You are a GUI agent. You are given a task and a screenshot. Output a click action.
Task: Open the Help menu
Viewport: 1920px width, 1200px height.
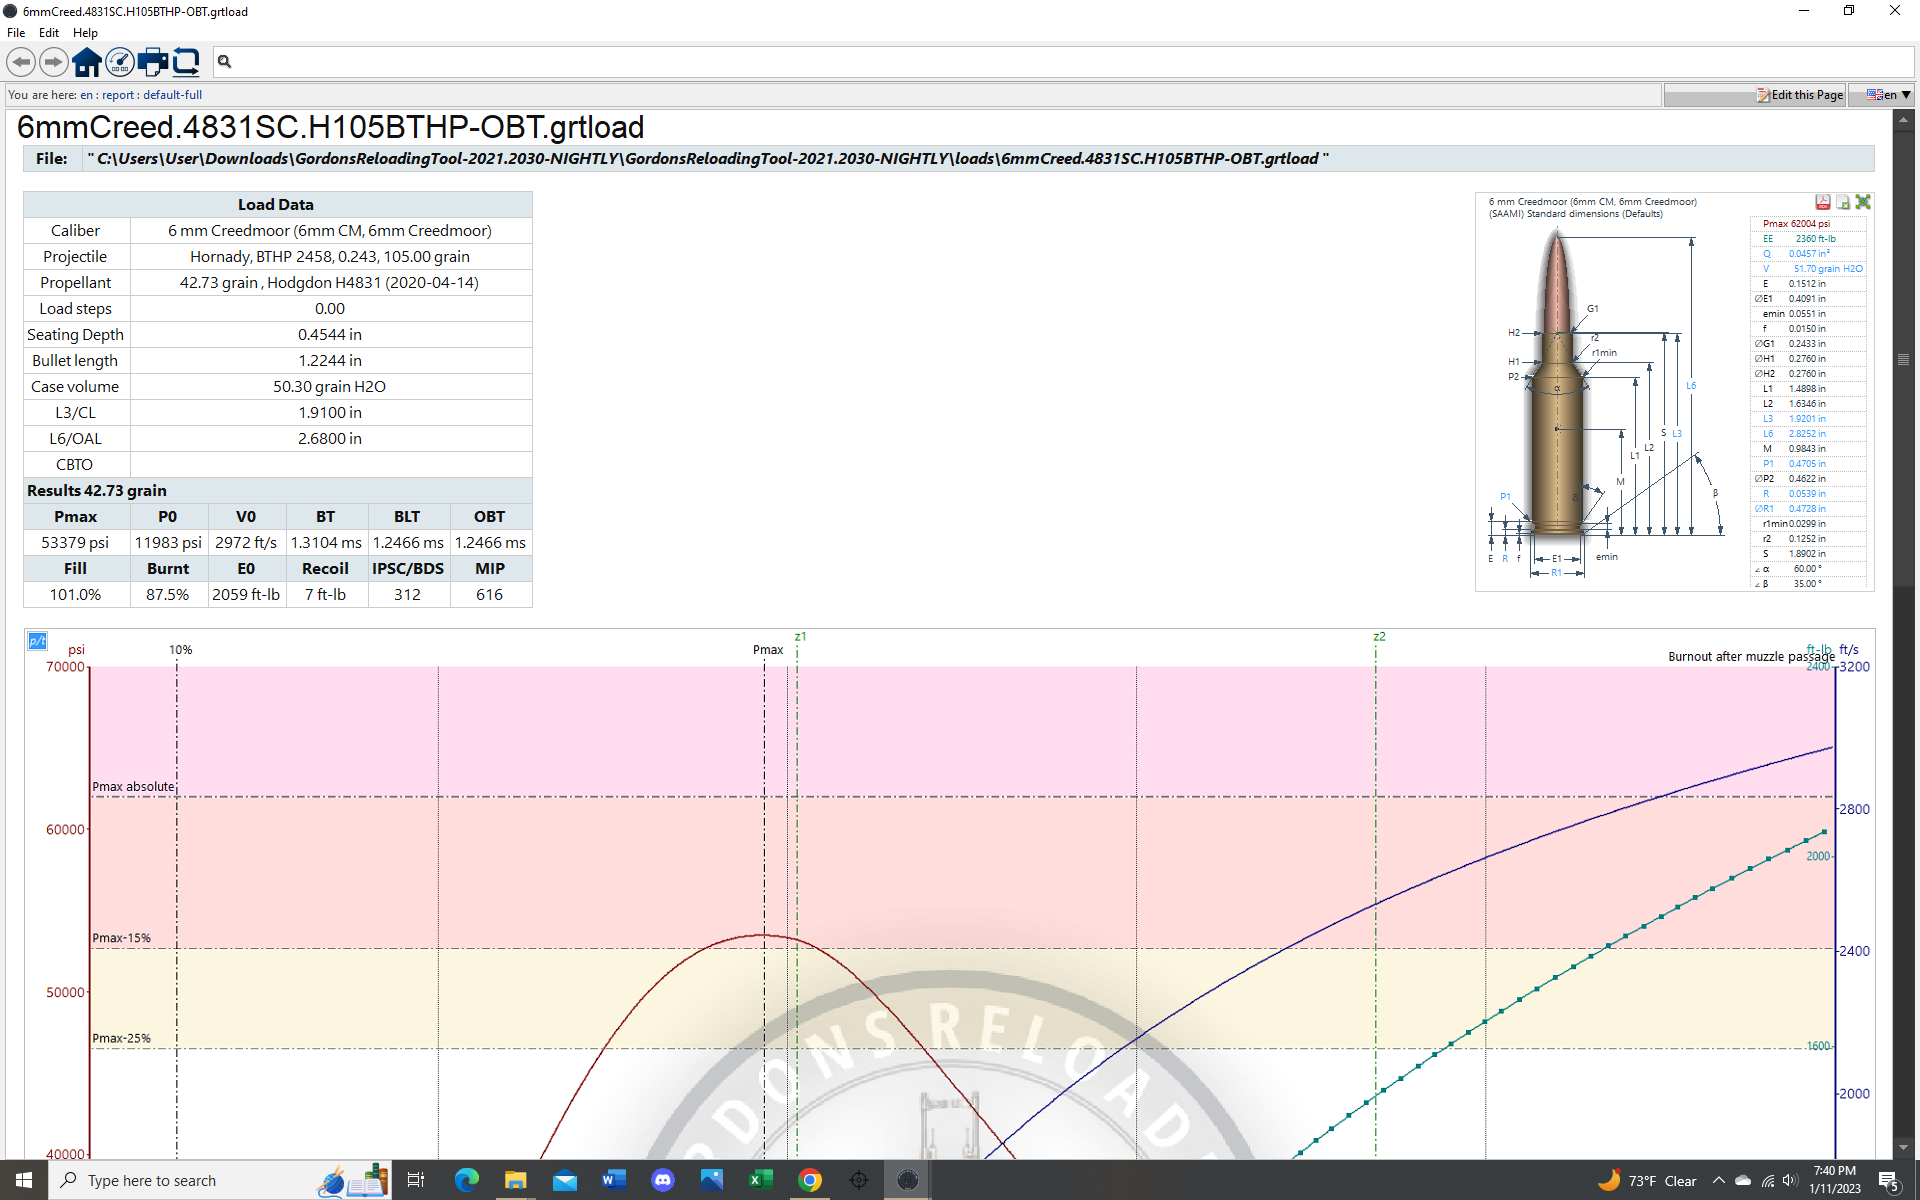tap(86, 33)
